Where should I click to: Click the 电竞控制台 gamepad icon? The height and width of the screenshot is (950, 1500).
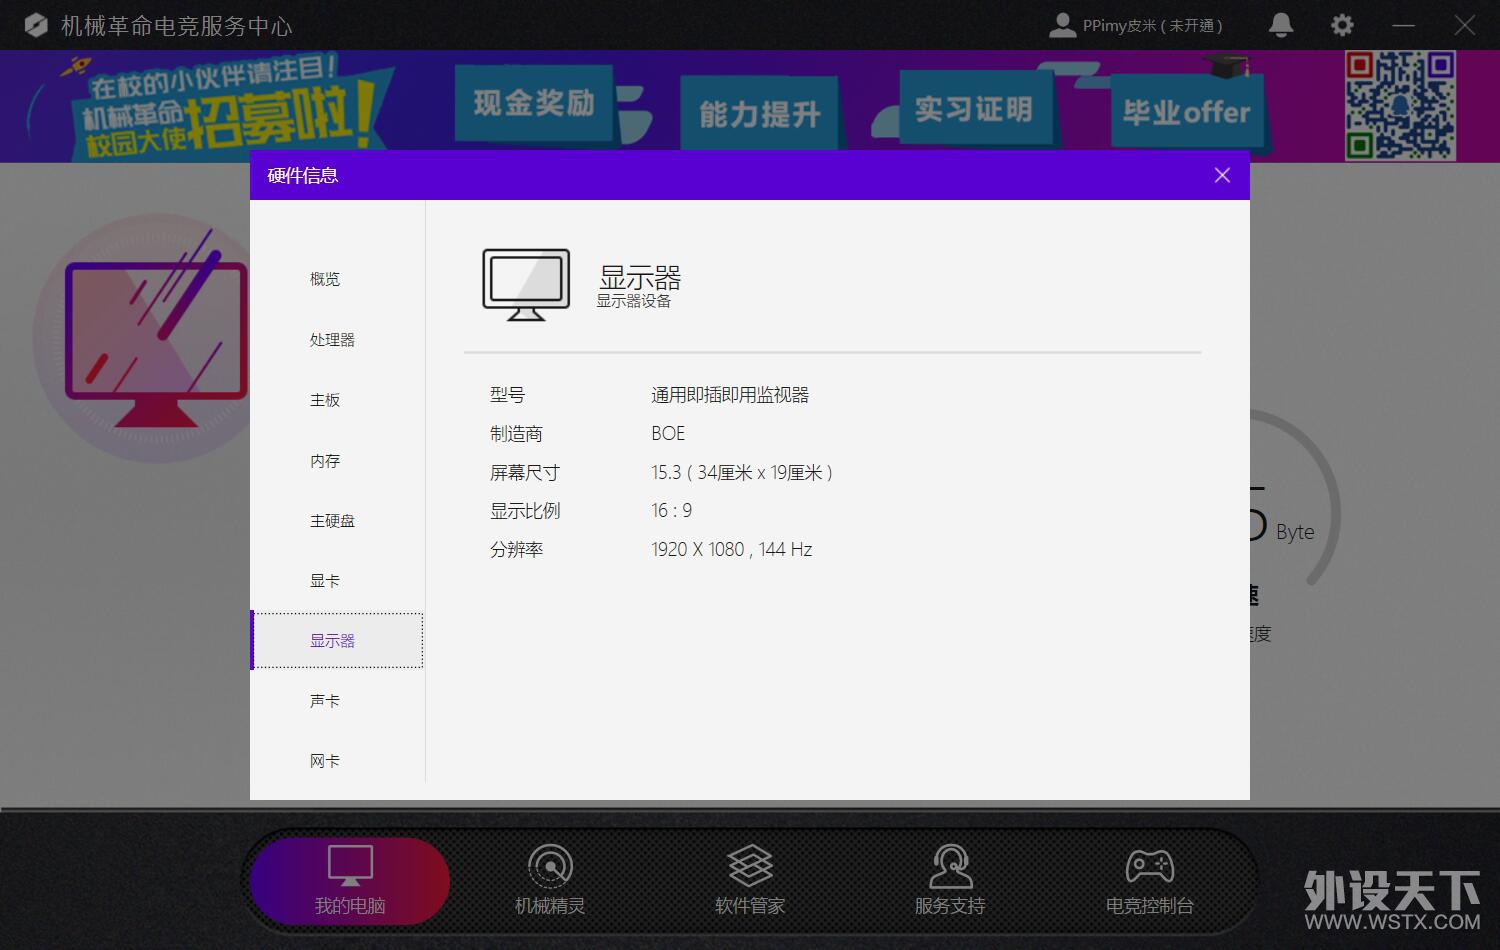pyautogui.click(x=1150, y=866)
